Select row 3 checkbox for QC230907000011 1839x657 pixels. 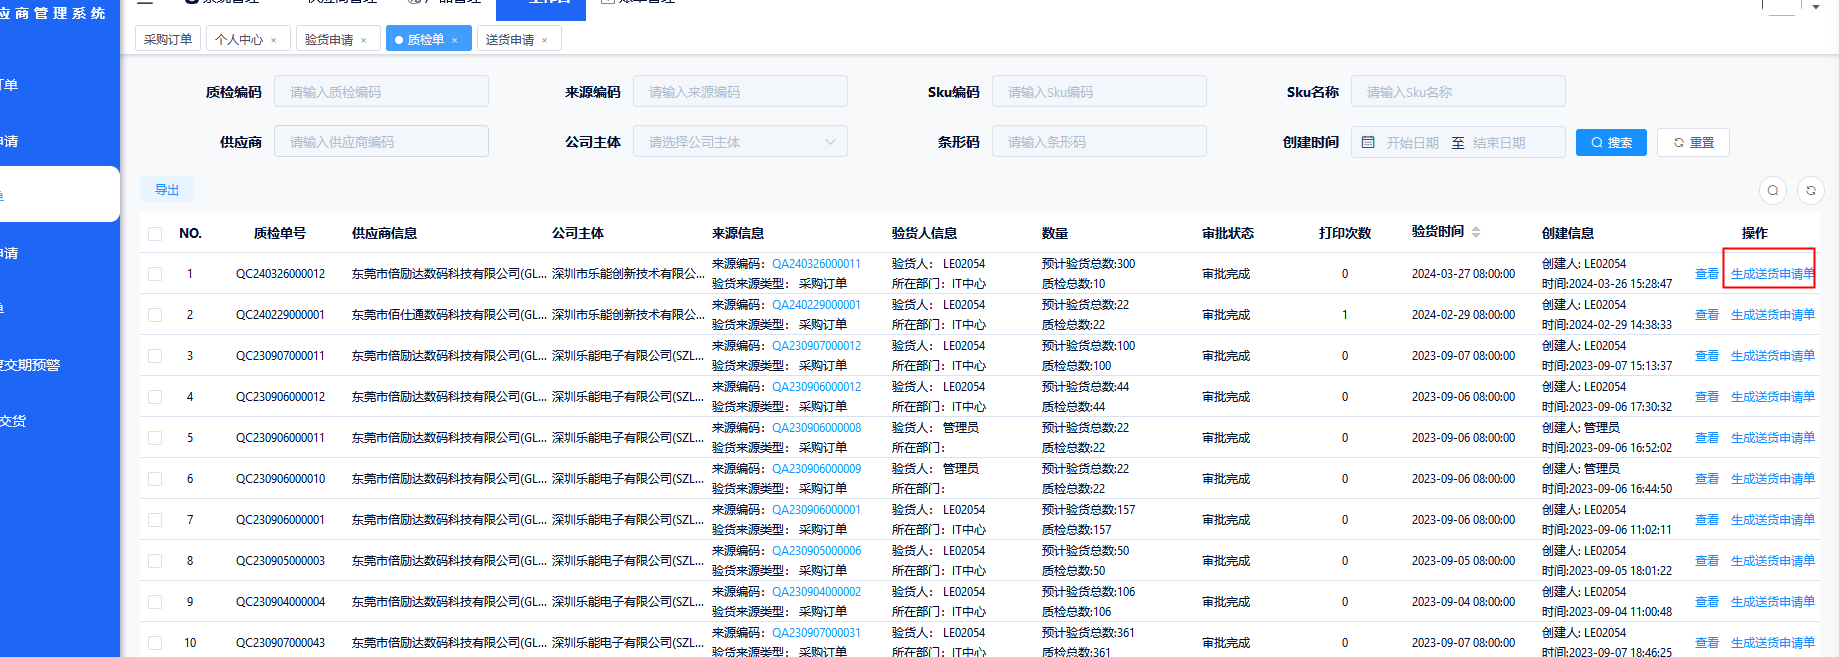(x=155, y=356)
